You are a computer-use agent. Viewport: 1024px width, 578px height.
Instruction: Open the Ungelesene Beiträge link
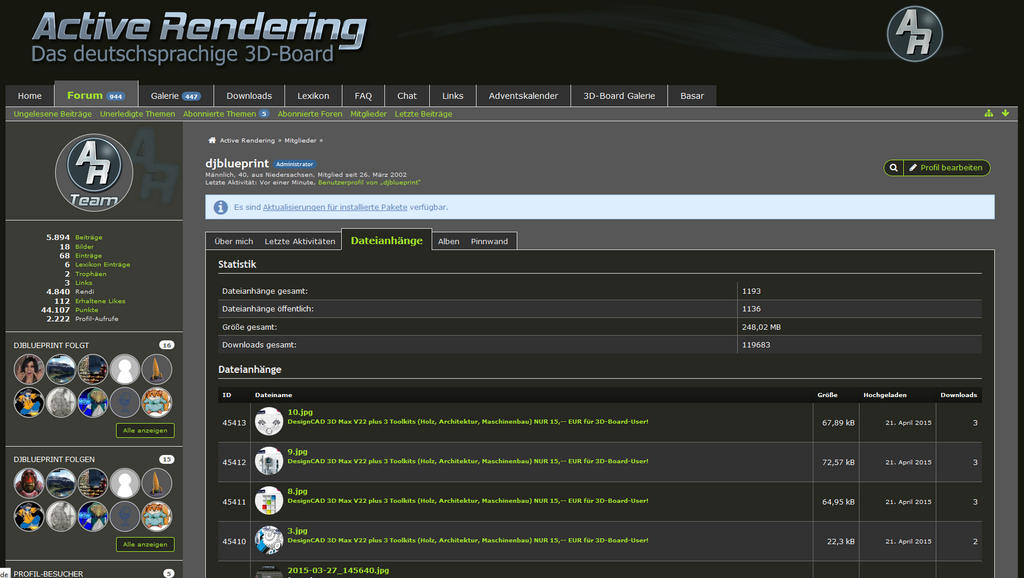(x=53, y=114)
